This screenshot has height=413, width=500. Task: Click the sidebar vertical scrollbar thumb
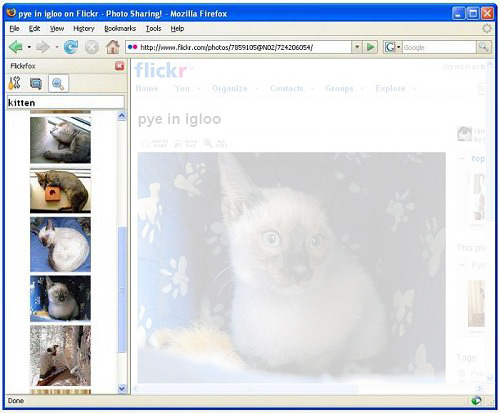(122, 289)
